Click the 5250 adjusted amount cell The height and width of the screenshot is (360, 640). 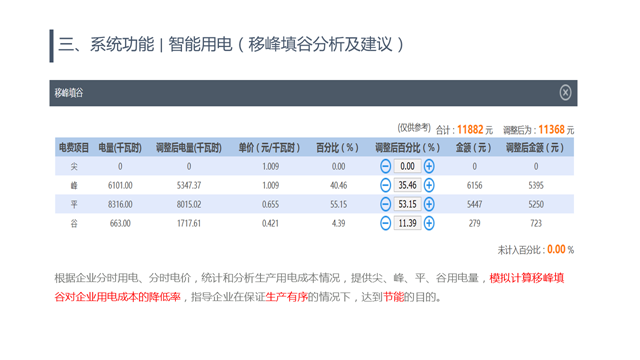[536, 204]
